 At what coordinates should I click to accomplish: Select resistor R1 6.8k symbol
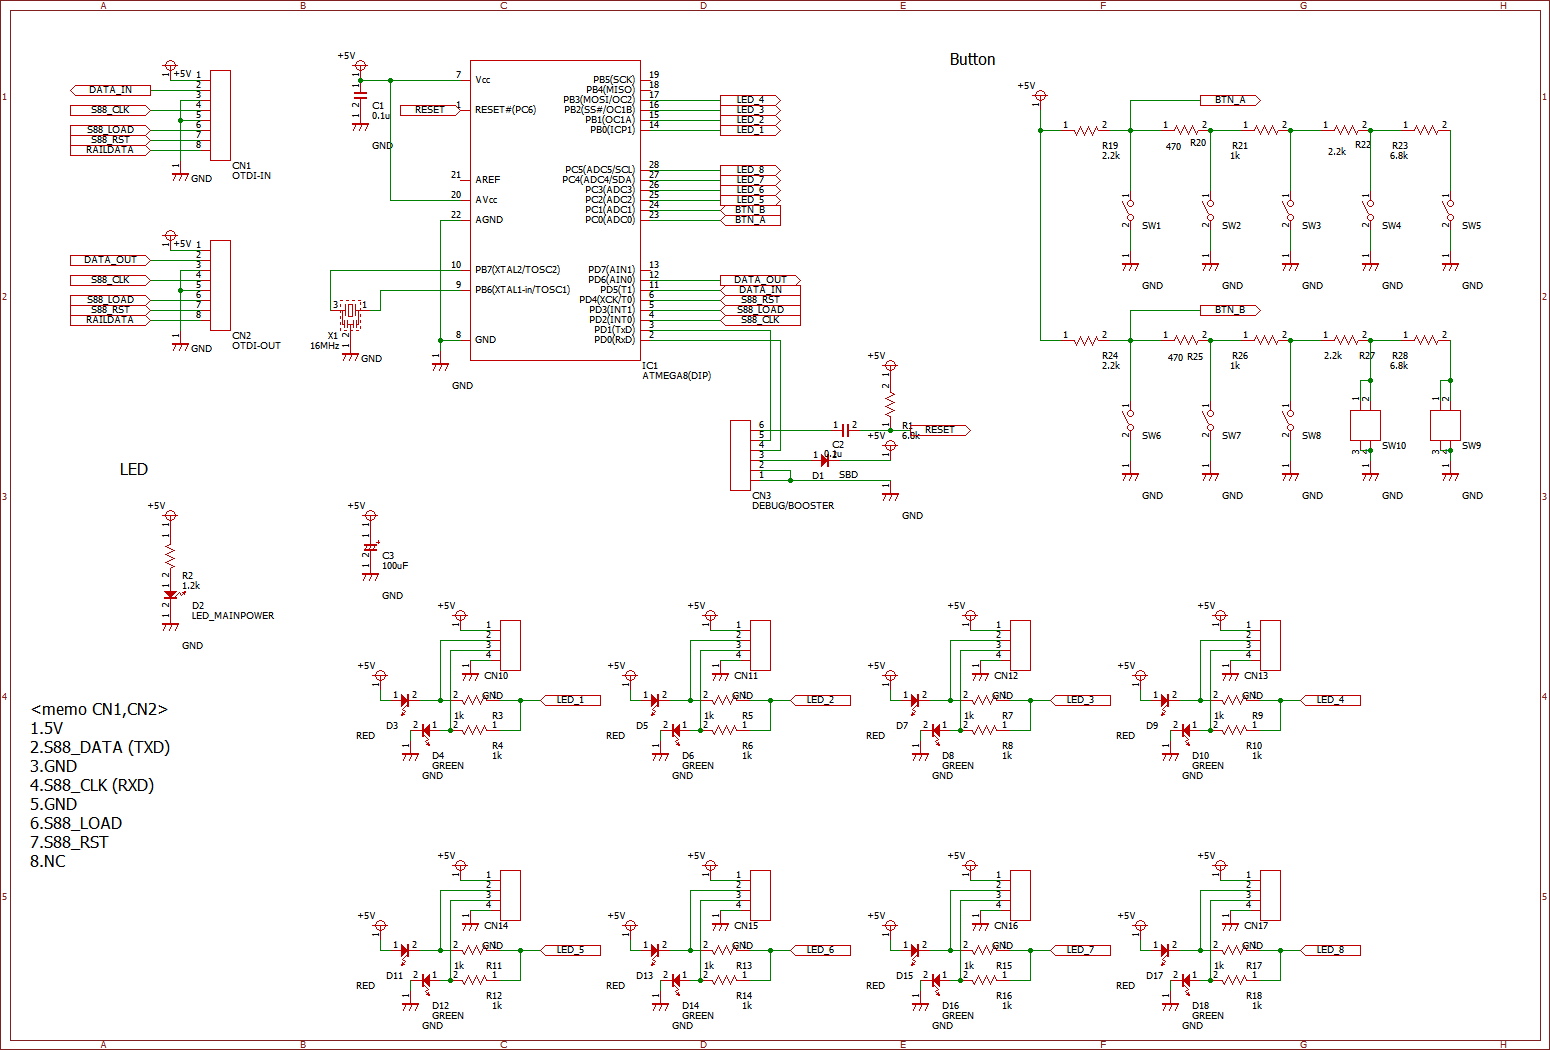click(890, 405)
